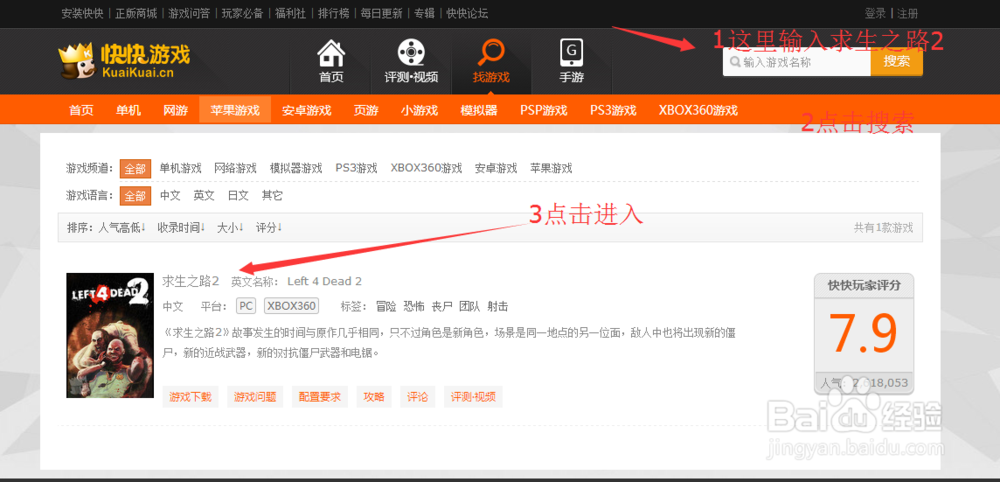Sort by 收录时间↓

[x=181, y=228]
